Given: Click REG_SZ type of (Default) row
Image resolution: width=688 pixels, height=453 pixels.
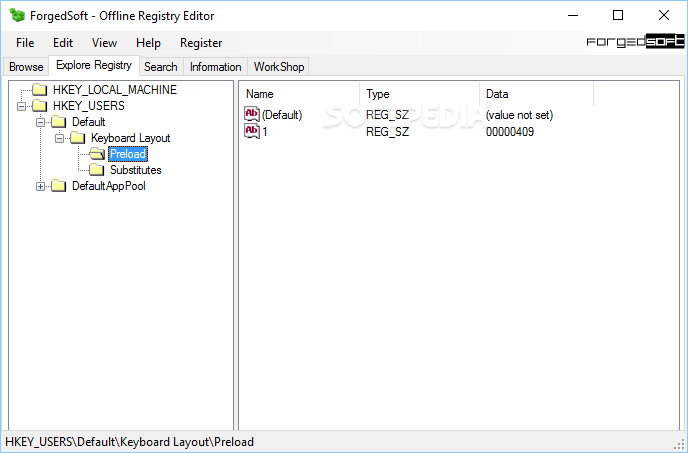Looking at the screenshot, I should (x=387, y=115).
